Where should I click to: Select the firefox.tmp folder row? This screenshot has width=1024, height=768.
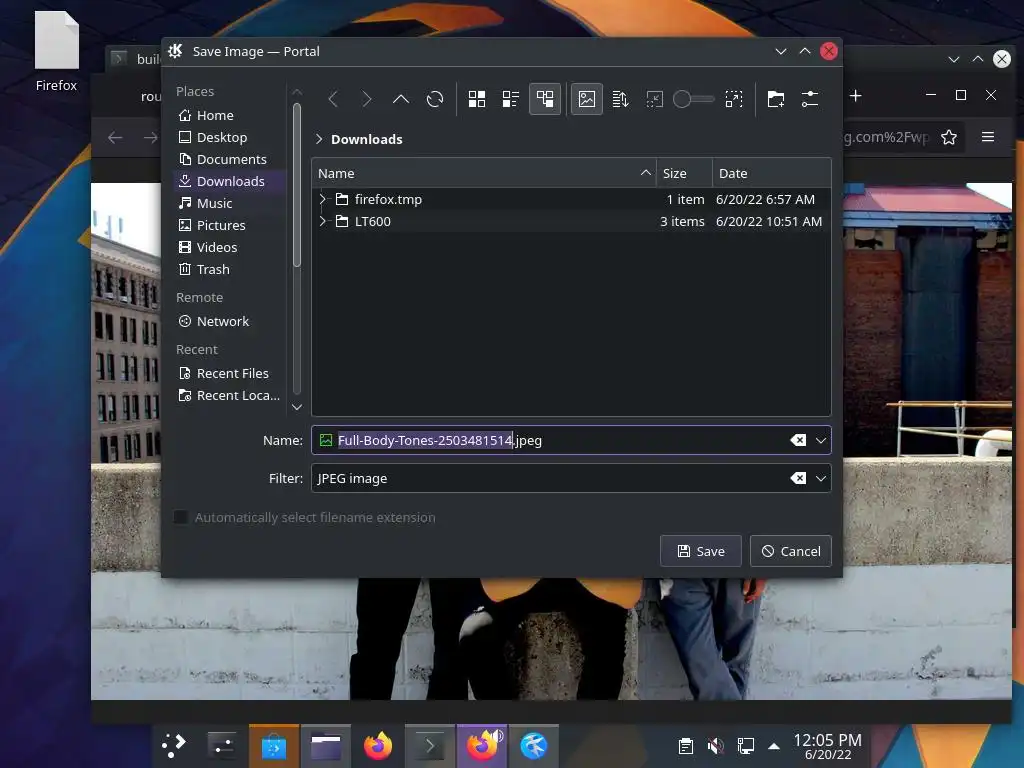(x=571, y=199)
